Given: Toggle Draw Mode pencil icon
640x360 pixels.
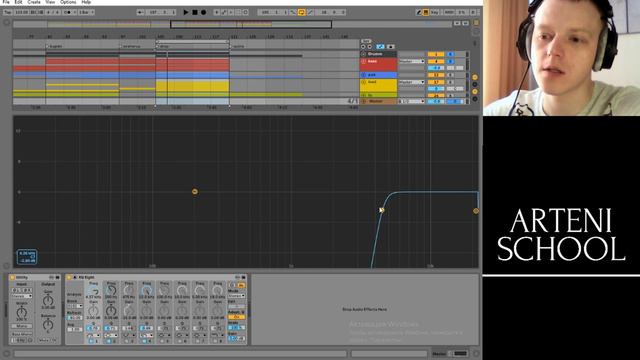Looking at the screenshot, I should [418, 12].
